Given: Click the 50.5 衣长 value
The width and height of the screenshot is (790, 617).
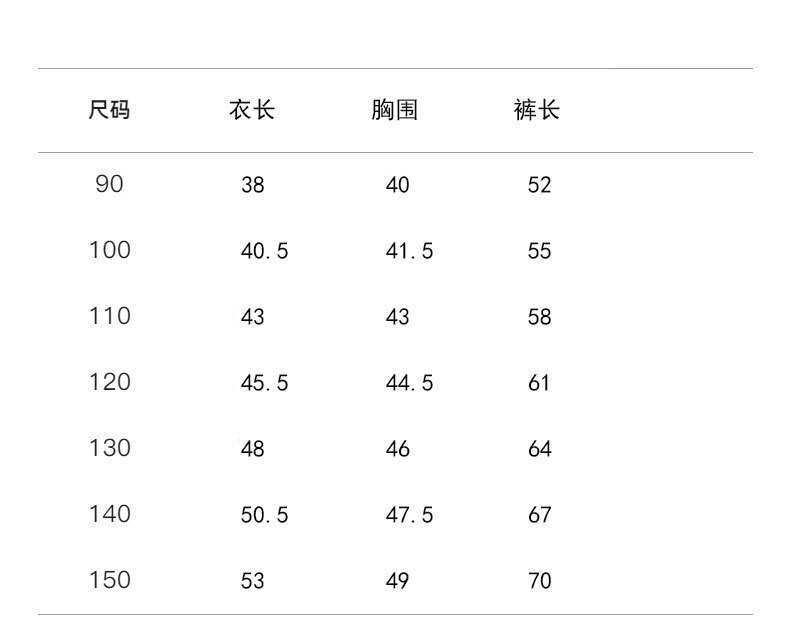Looking at the screenshot, I should [x=264, y=515].
